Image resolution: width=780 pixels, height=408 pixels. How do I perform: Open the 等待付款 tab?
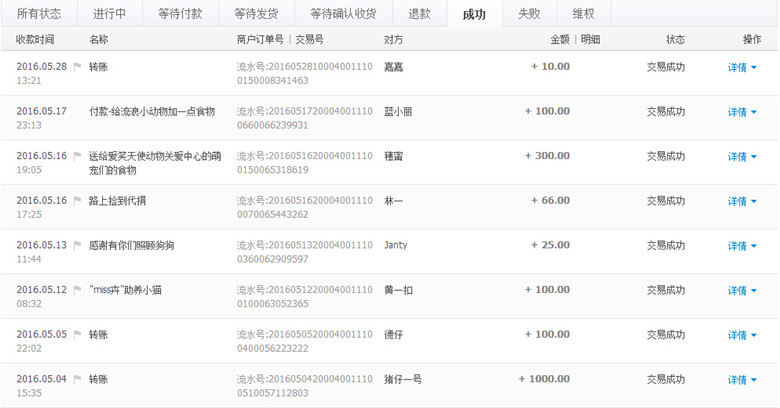180,14
